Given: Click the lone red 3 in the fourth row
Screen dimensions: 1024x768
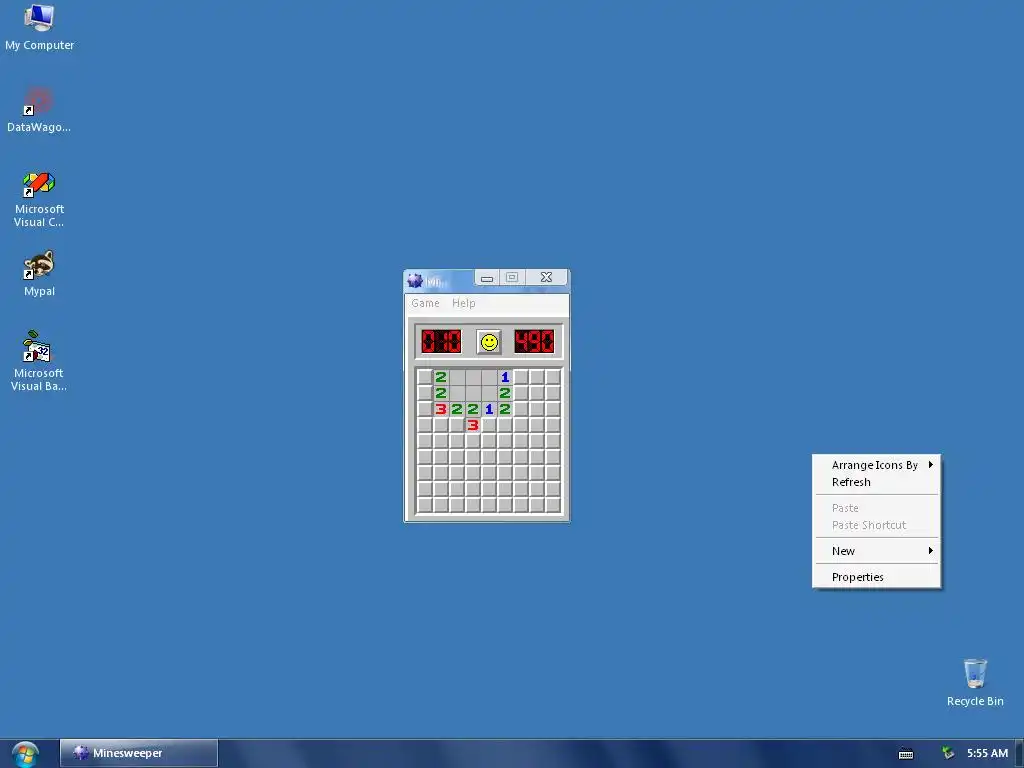Looking at the screenshot, I should point(473,425).
